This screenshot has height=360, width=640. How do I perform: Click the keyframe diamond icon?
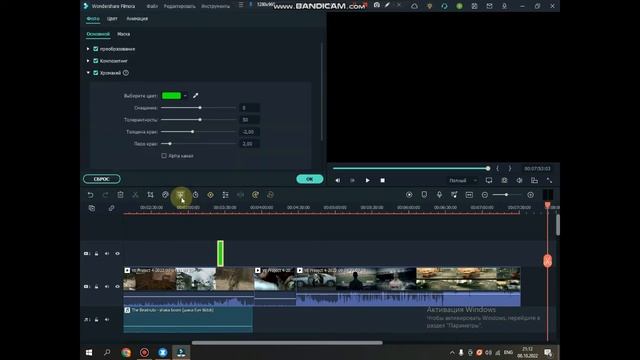coord(211,195)
